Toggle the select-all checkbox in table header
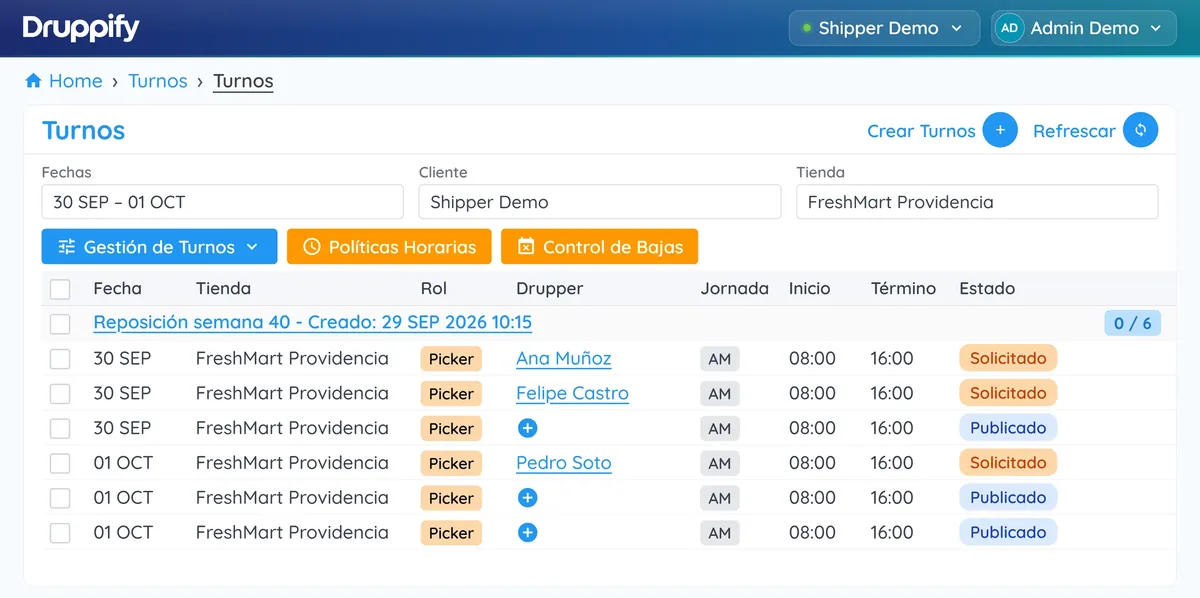Screen dimensions: 1200x598 click(60, 289)
